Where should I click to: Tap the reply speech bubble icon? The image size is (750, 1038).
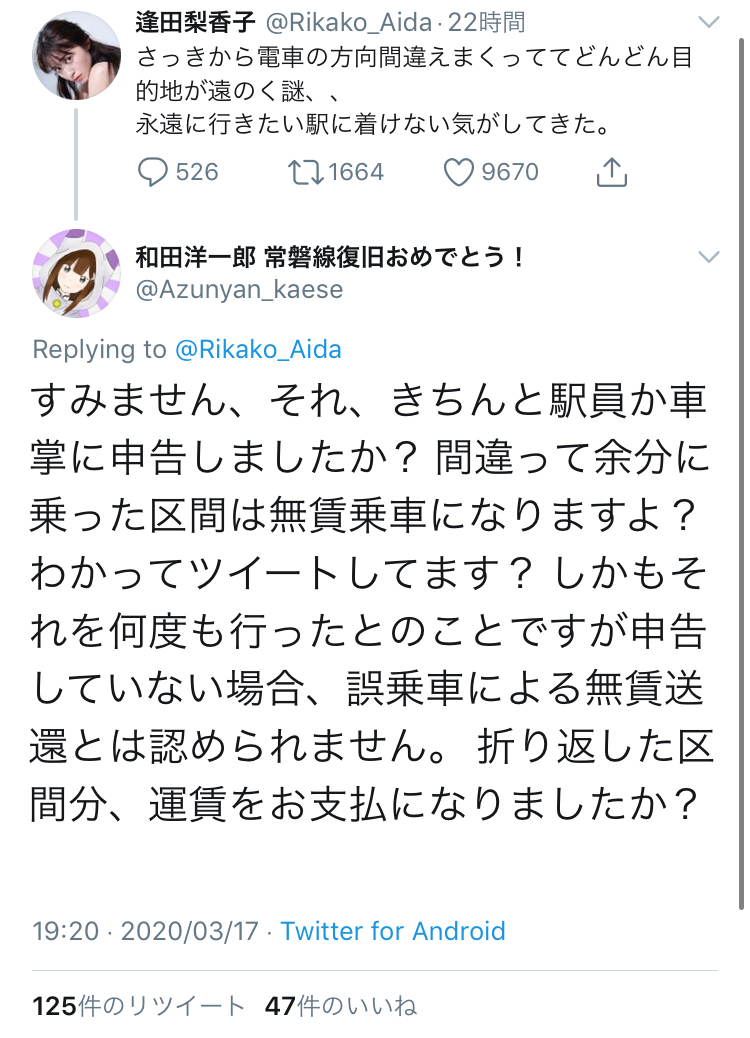coord(152,173)
